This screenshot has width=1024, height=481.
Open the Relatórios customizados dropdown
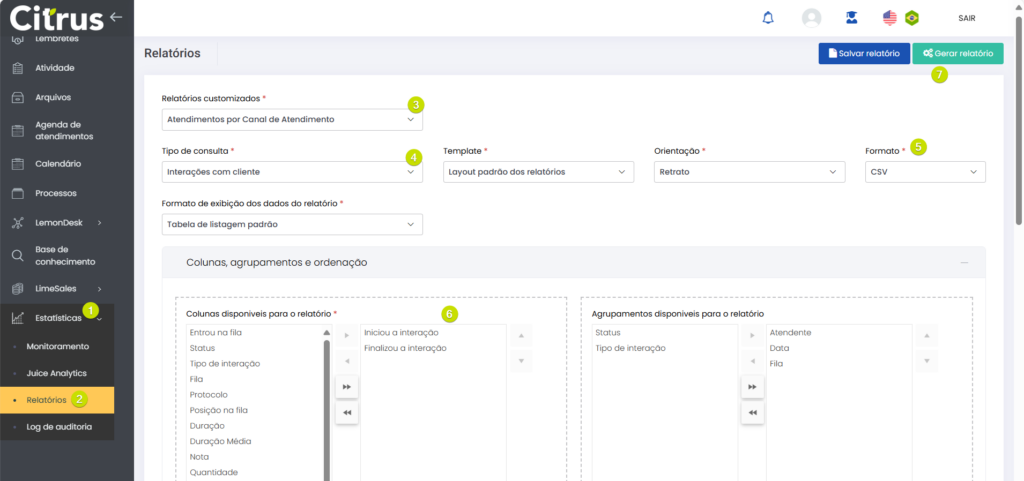[x=292, y=119]
